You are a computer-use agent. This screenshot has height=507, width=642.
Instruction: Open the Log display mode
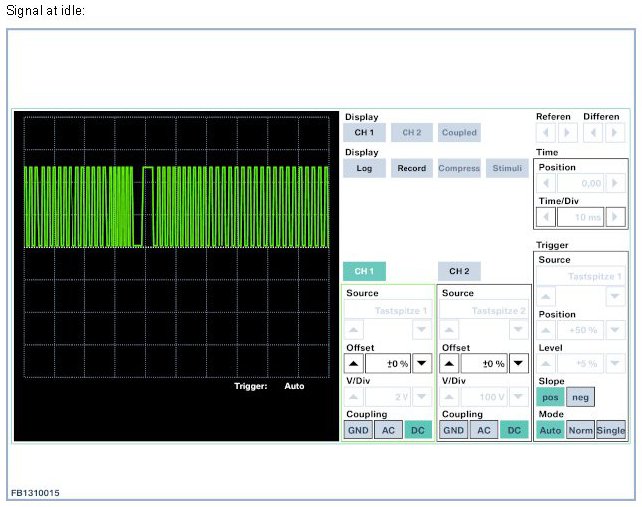click(x=364, y=168)
